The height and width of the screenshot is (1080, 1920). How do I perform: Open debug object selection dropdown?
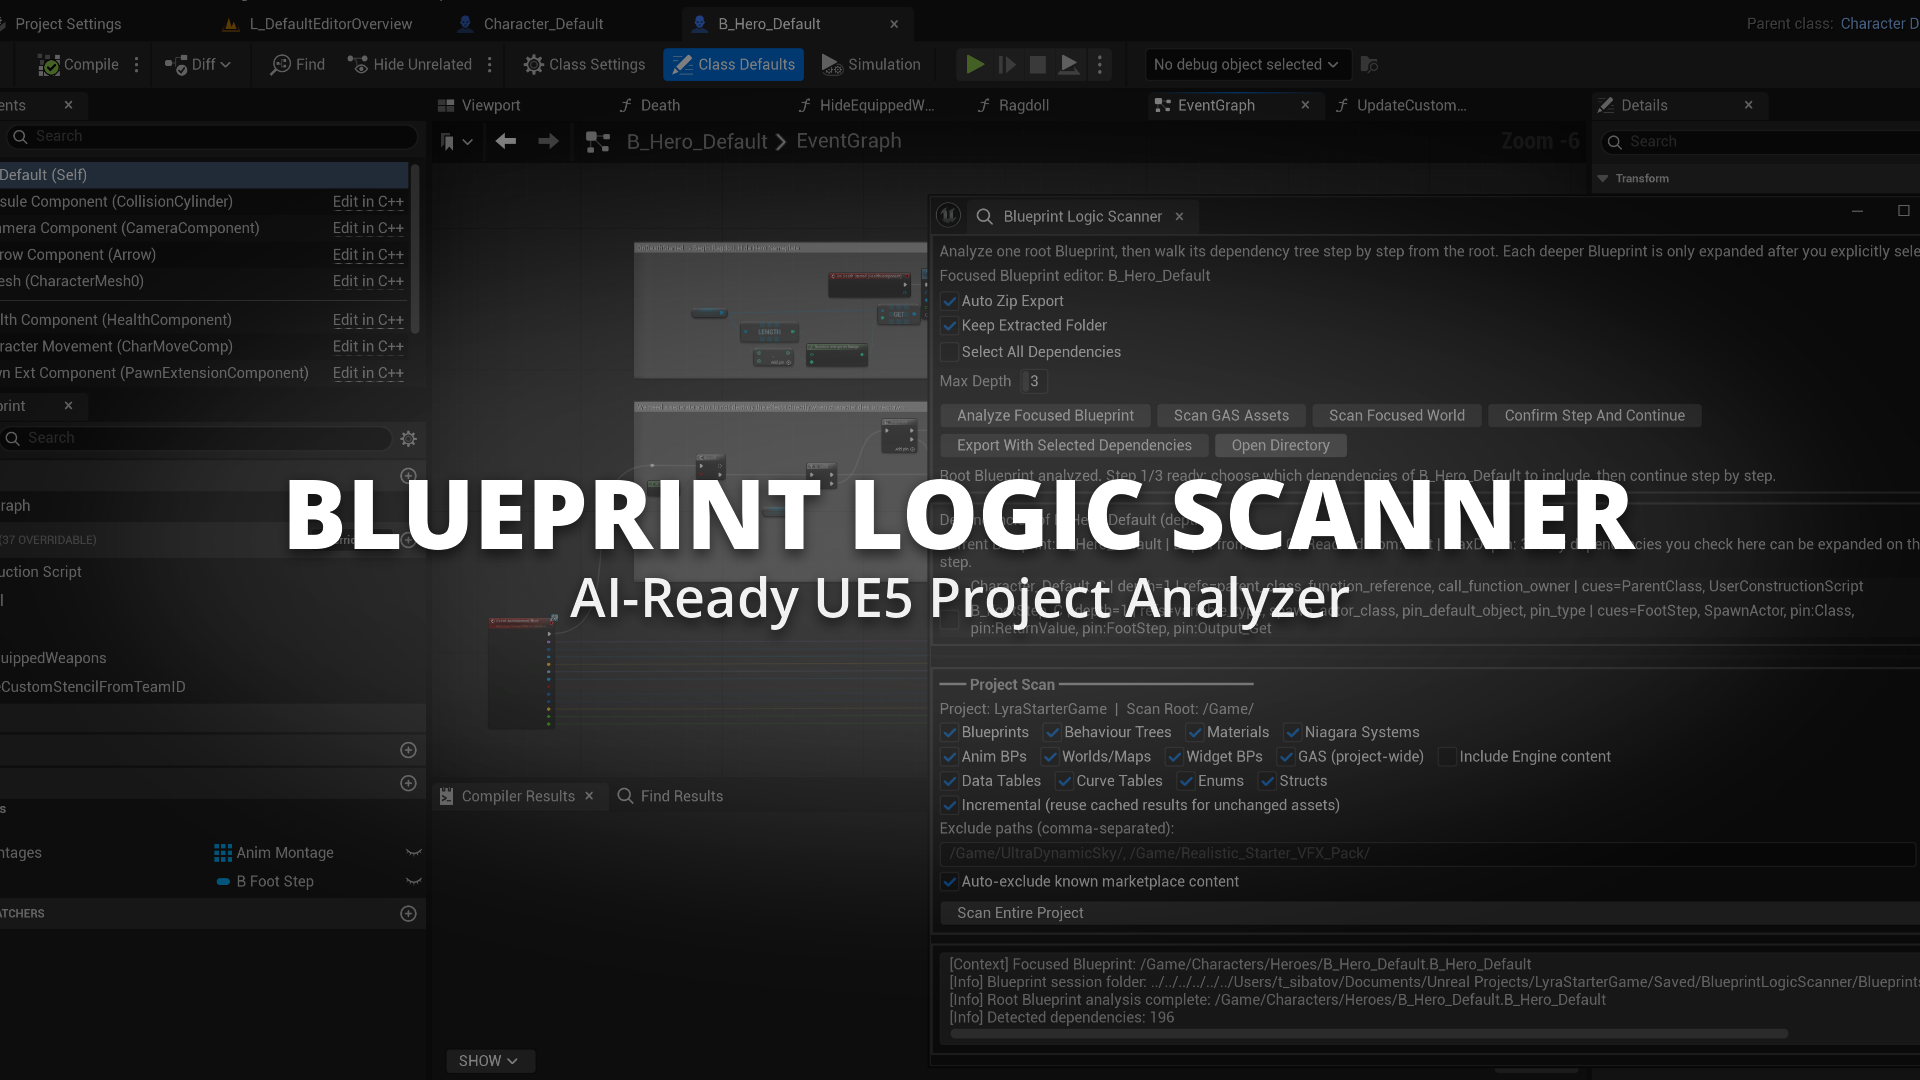(1246, 65)
